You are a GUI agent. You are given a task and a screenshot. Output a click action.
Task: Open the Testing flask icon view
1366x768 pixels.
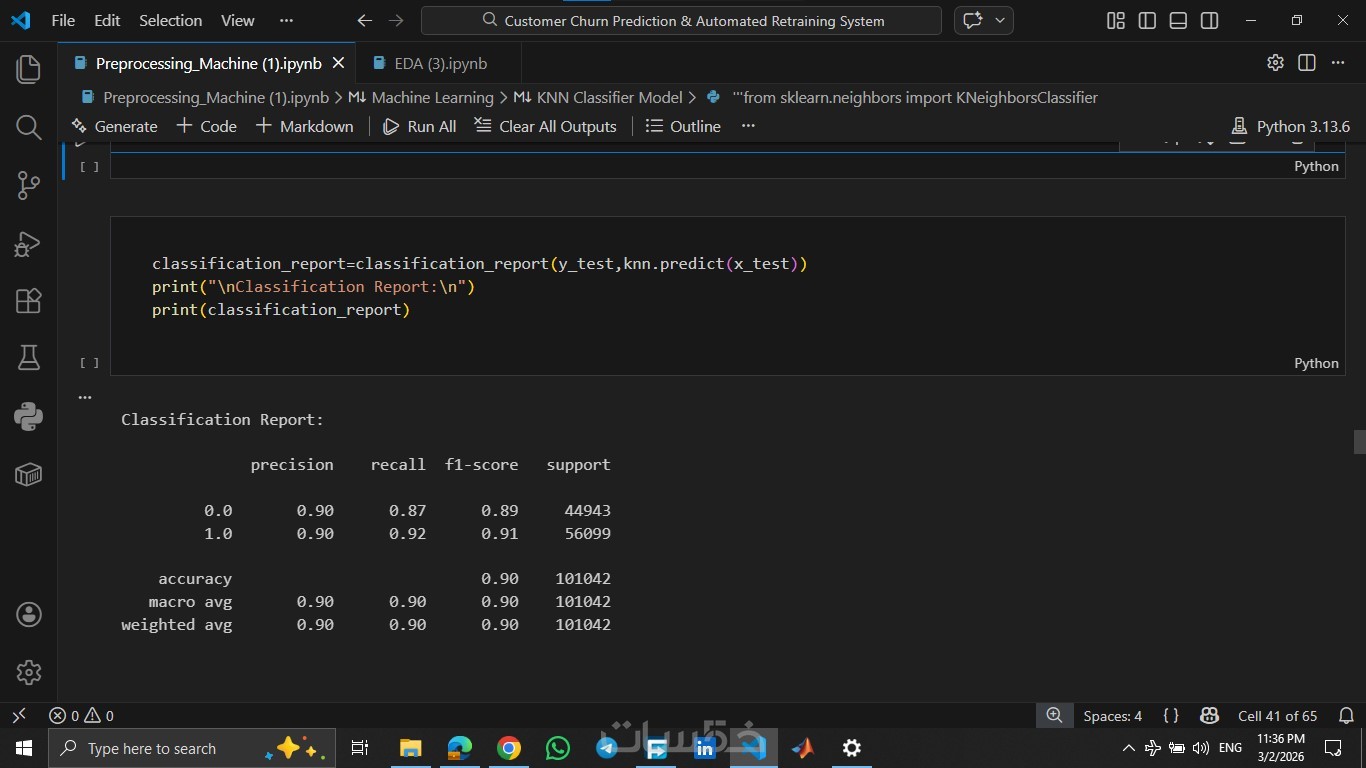(28, 358)
